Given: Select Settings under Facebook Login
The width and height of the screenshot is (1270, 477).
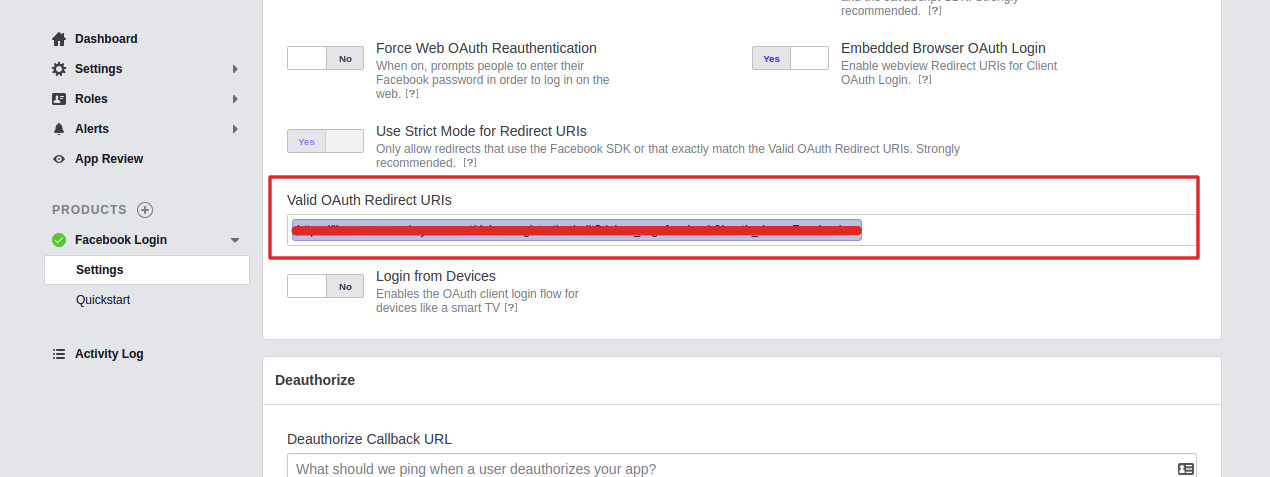Looking at the screenshot, I should pos(147,270).
